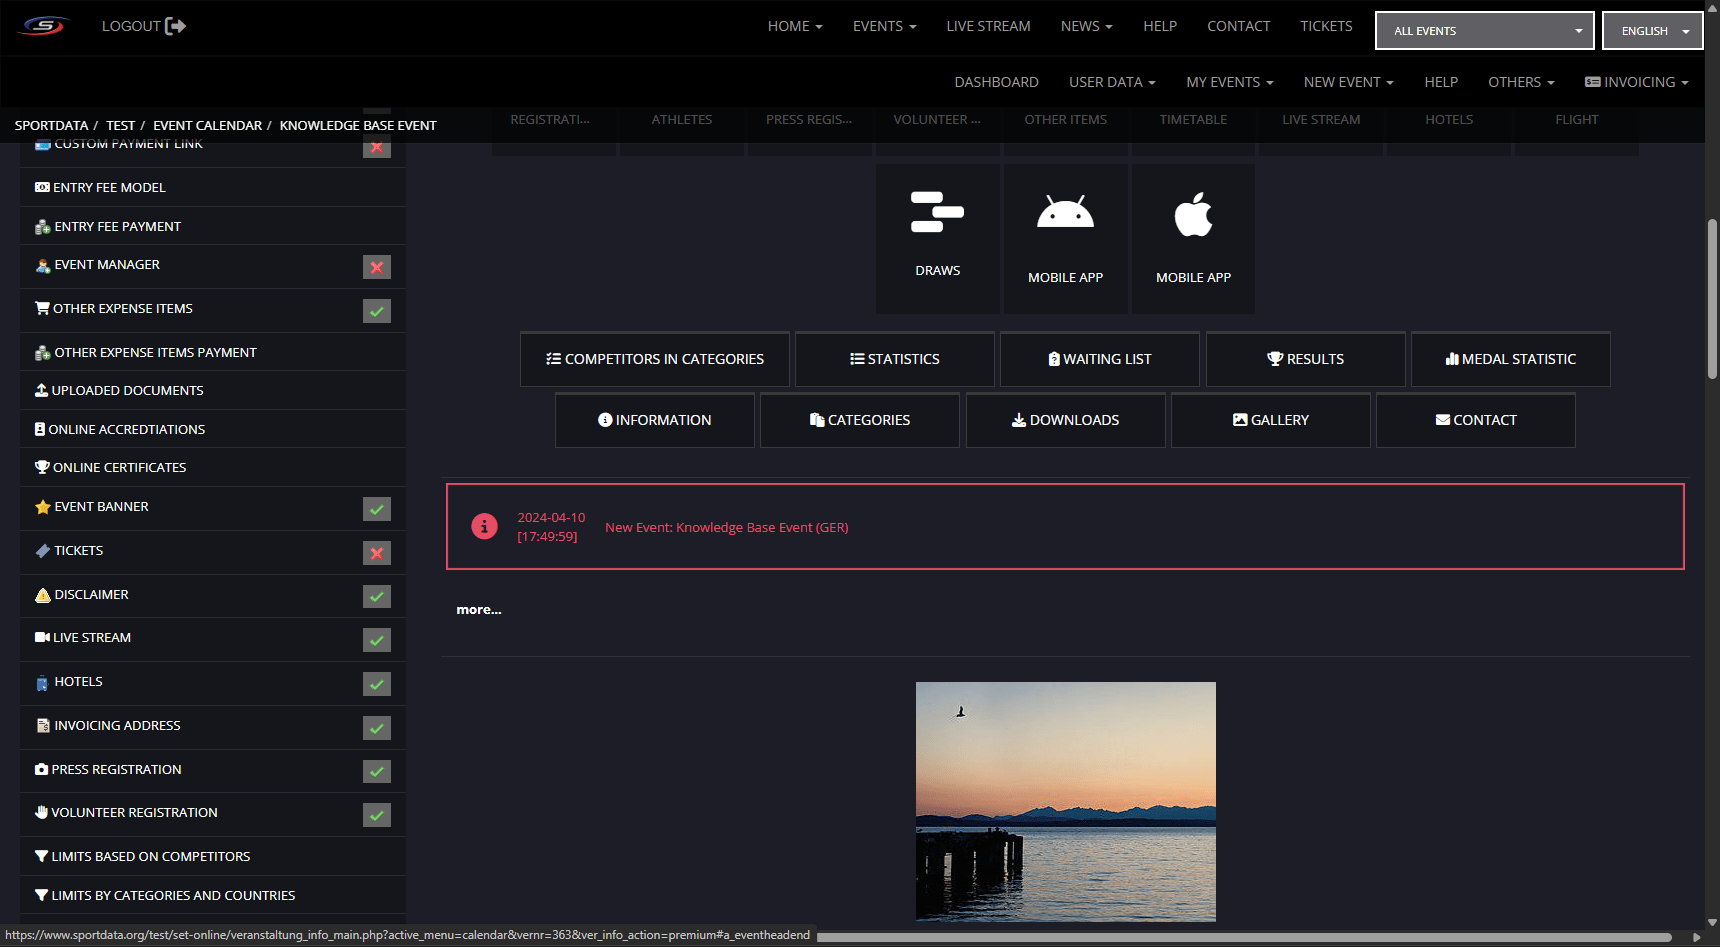Toggle the Other Expense Items green checkmark
Viewport: 1720px width, 947px height.
tap(376, 311)
